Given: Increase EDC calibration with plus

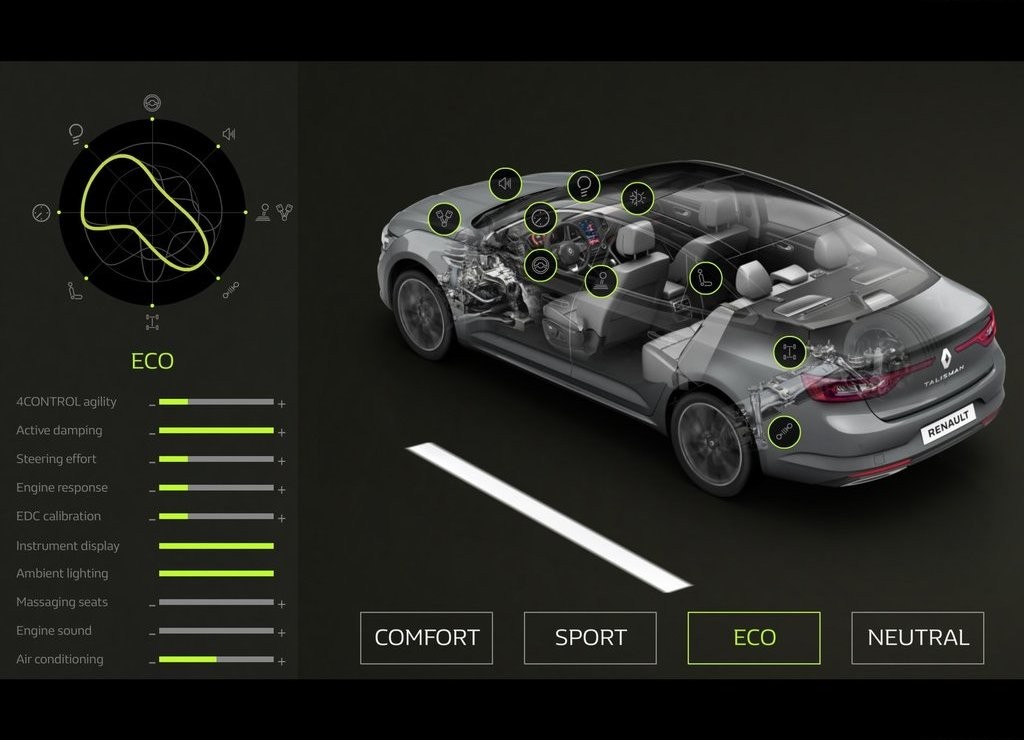Looking at the screenshot, I should coord(281,519).
